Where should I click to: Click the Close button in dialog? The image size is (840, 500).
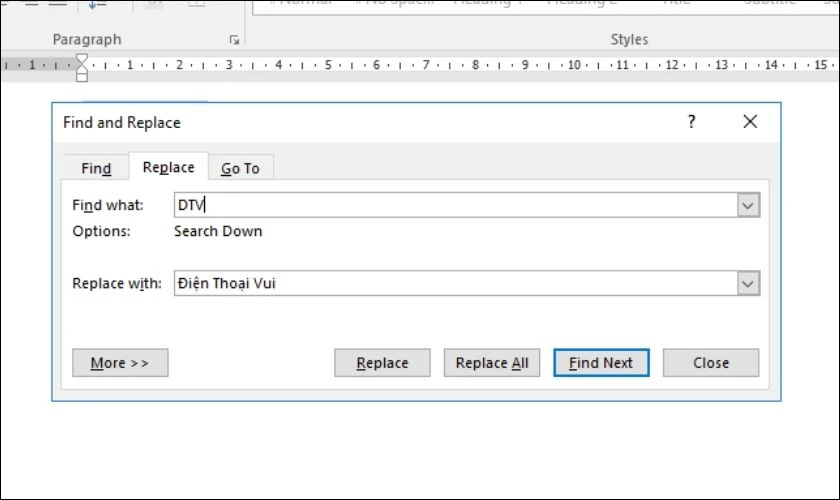(711, 363)
